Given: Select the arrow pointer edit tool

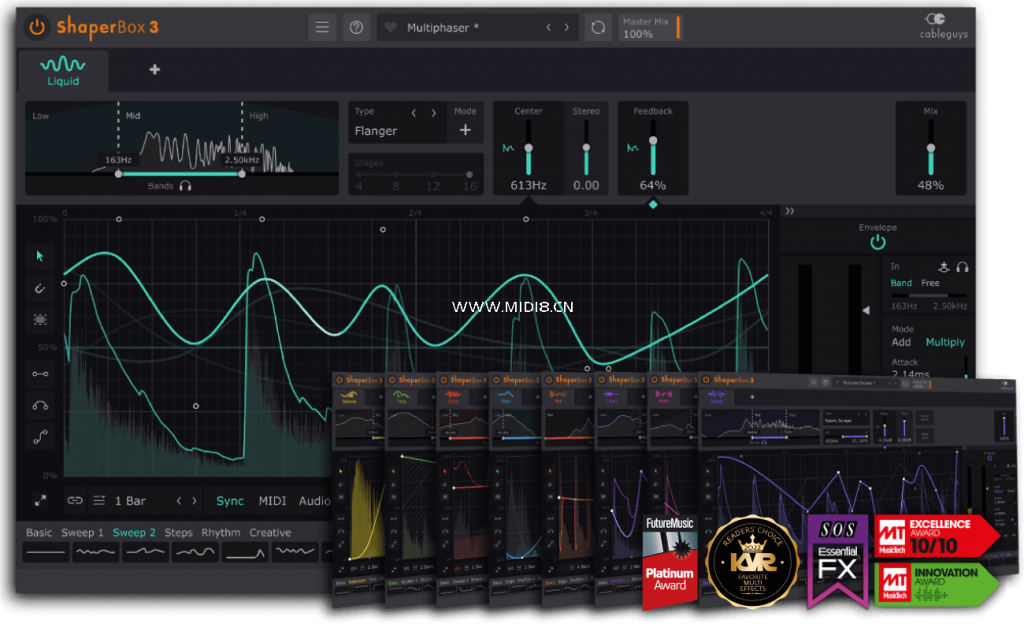Looking at the screenshot, I should click(41, 256).
